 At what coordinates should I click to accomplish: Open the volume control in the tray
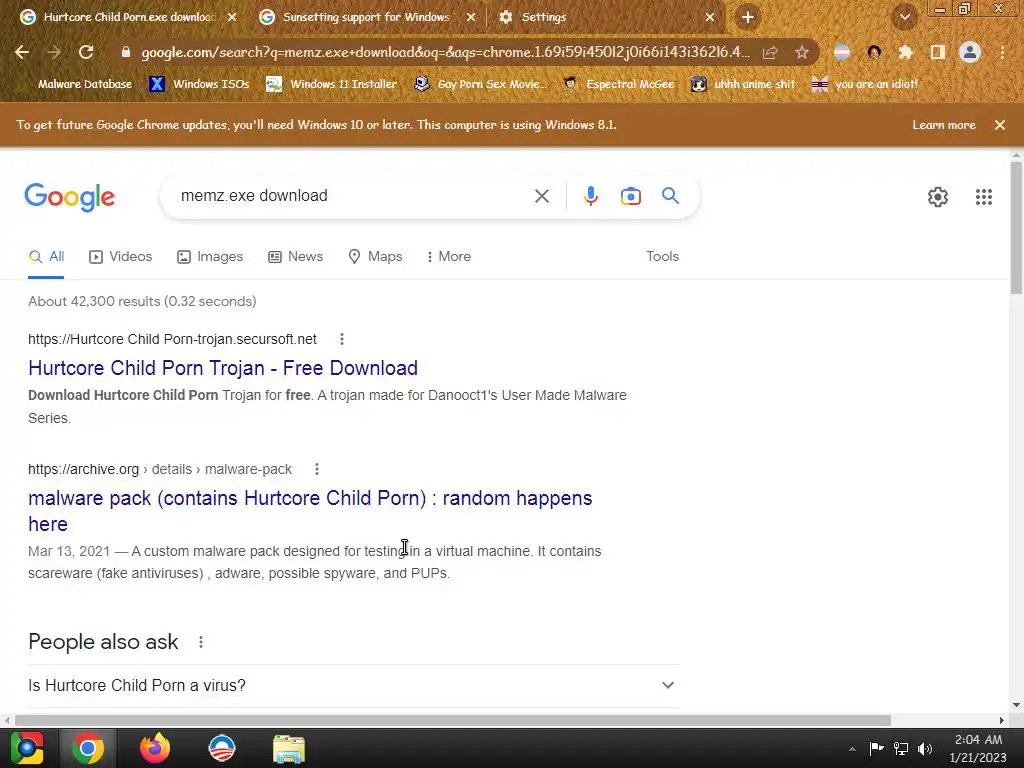click(925, 749)
